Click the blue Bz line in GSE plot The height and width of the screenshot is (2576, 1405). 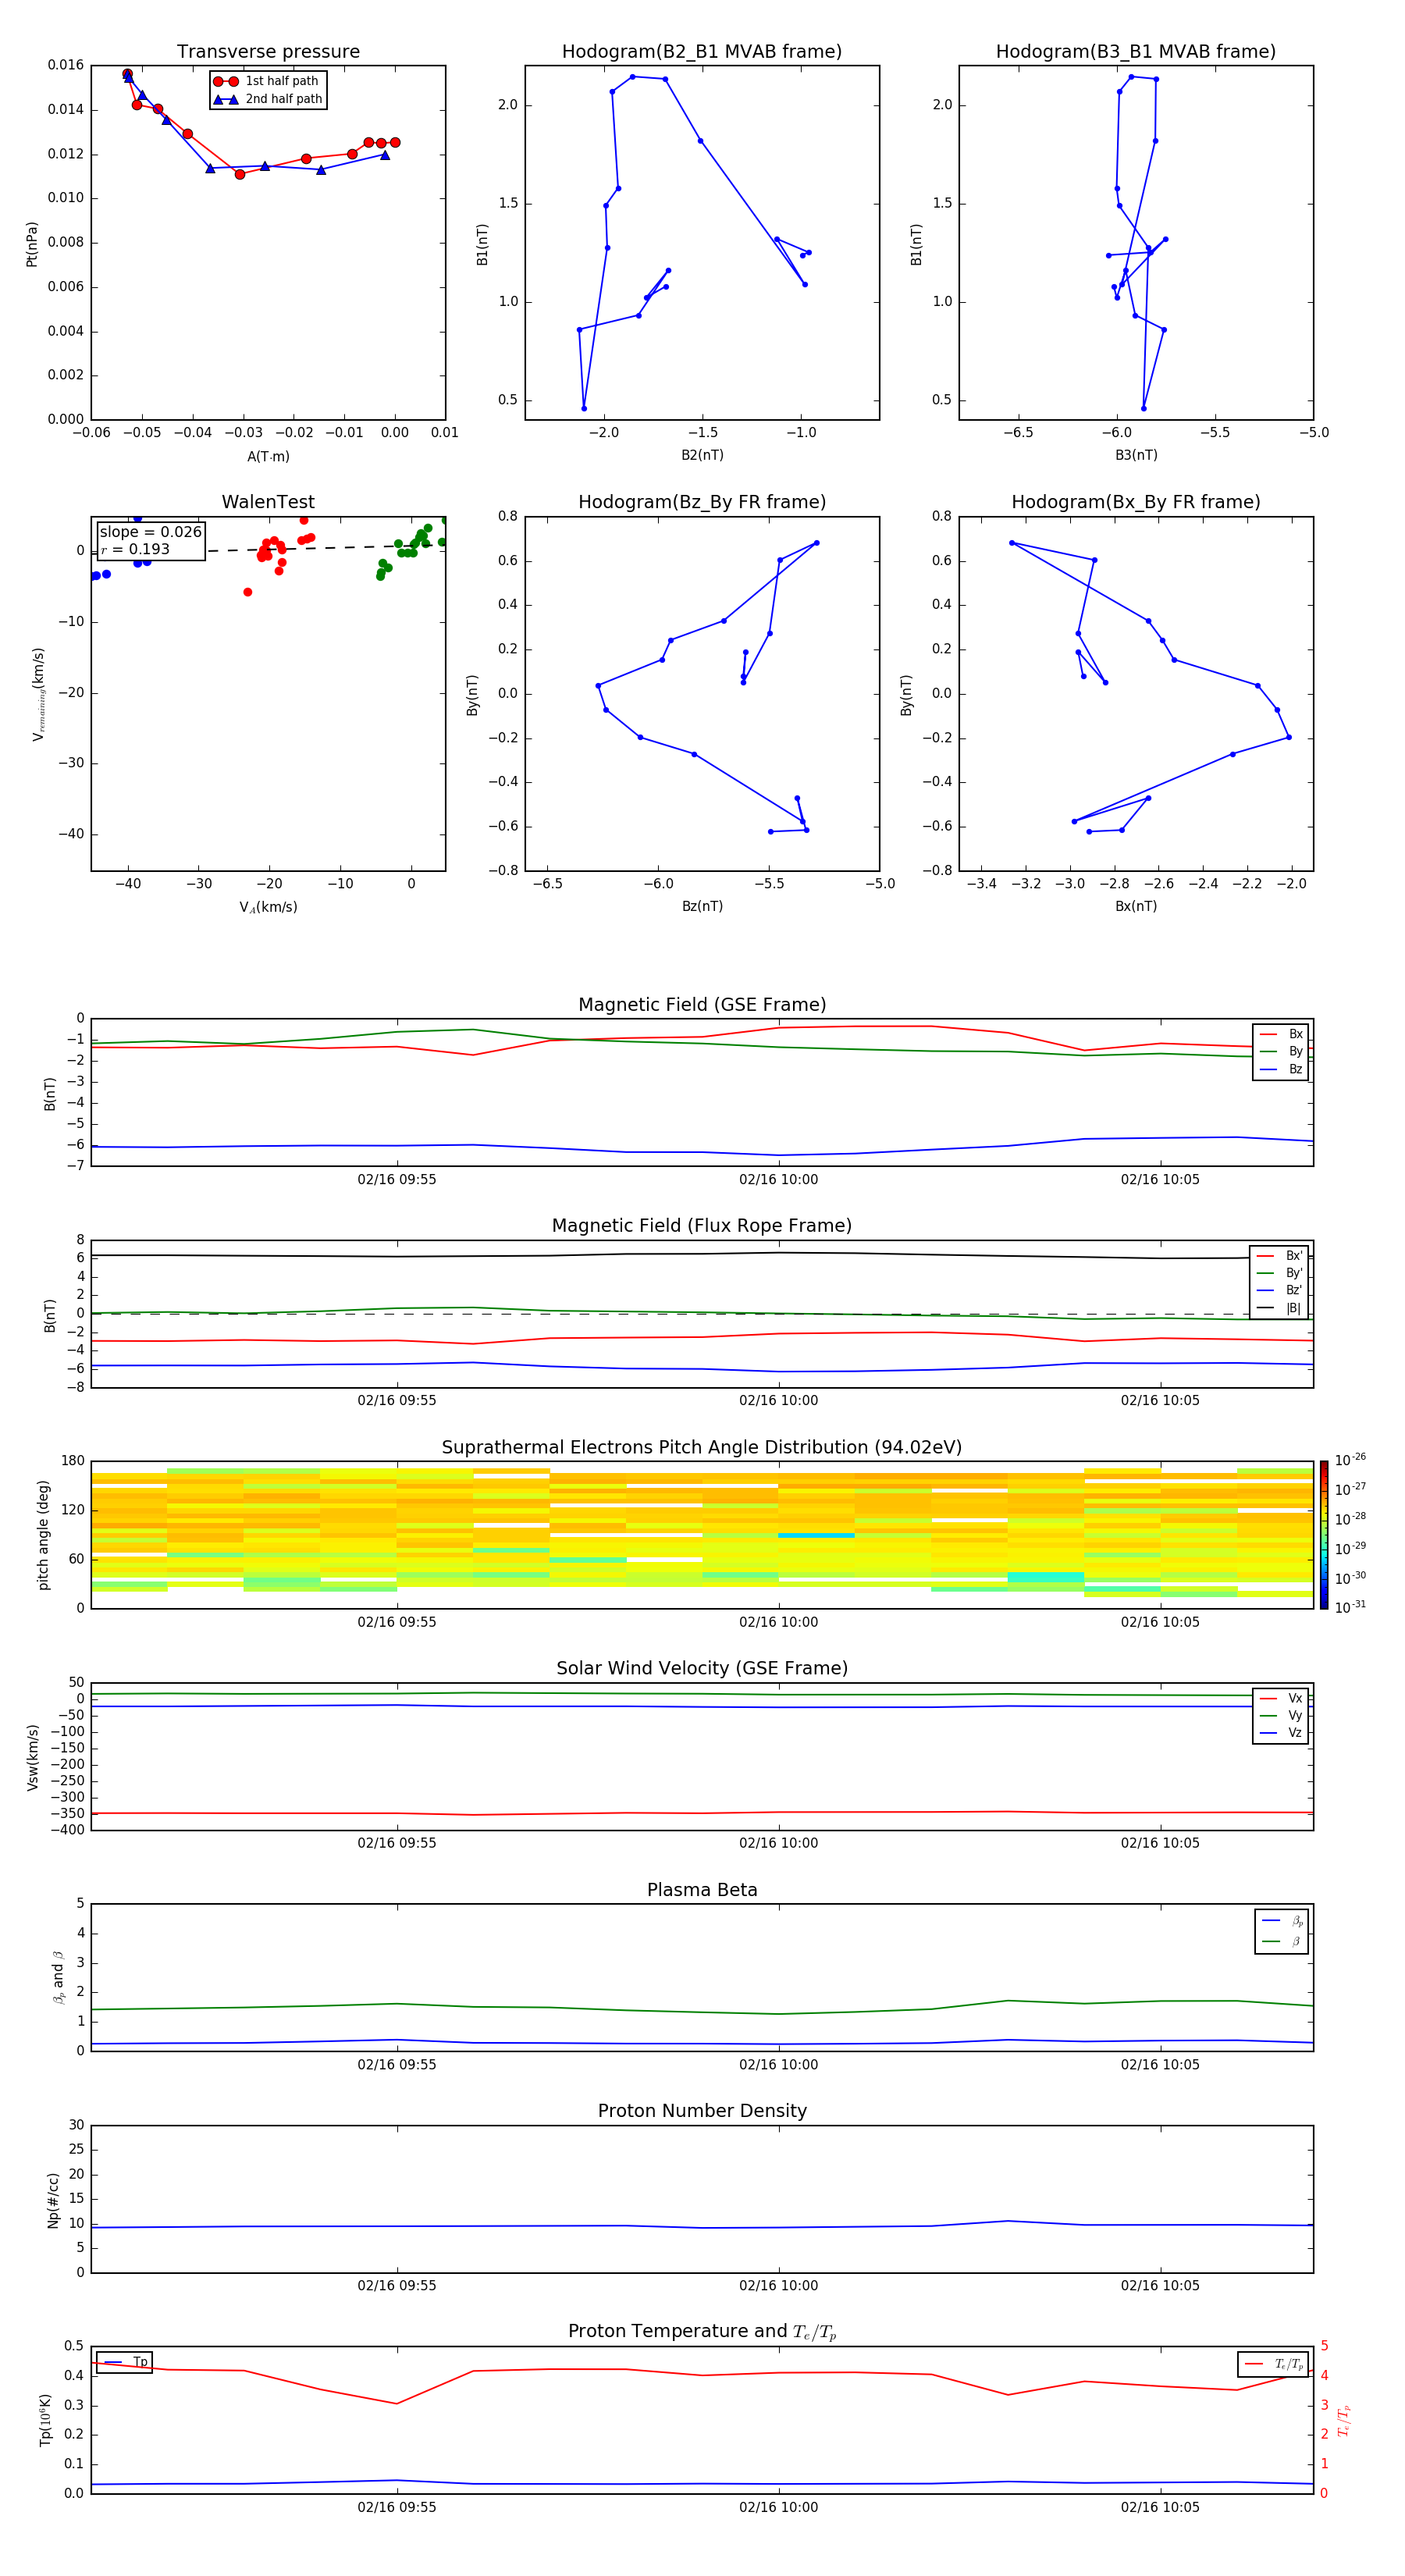(702, 1151)
